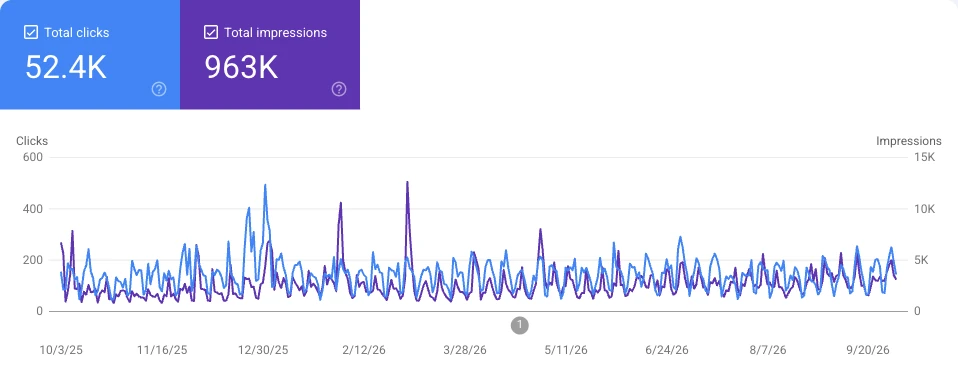Click the 9/20/26 date label
958x369 pixels.
tap(869, 350)
